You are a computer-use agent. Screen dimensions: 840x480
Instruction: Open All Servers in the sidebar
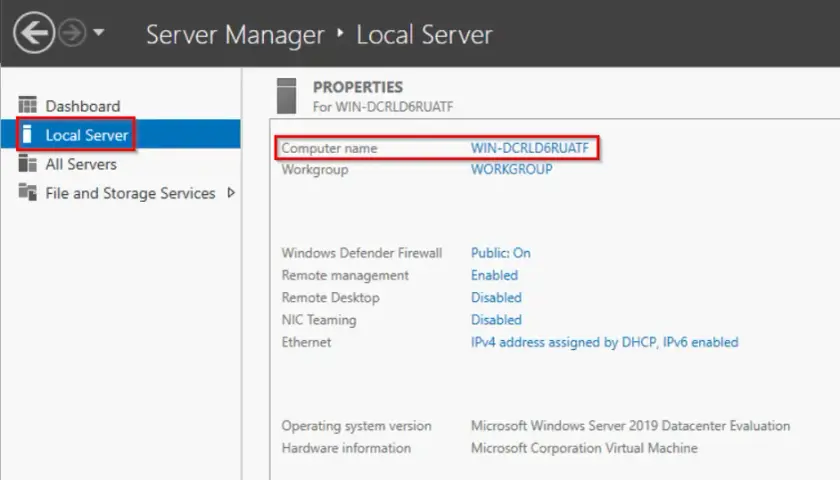click(81, 164)
